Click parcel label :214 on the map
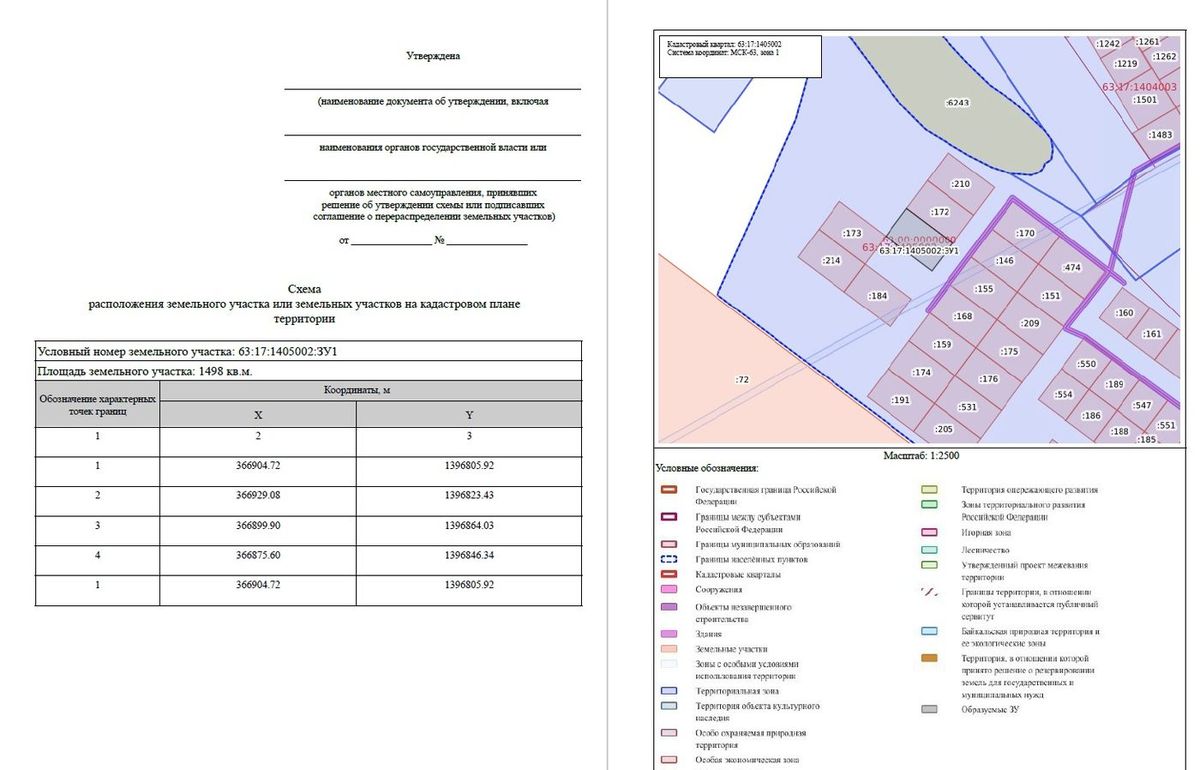 coord(830,260)
